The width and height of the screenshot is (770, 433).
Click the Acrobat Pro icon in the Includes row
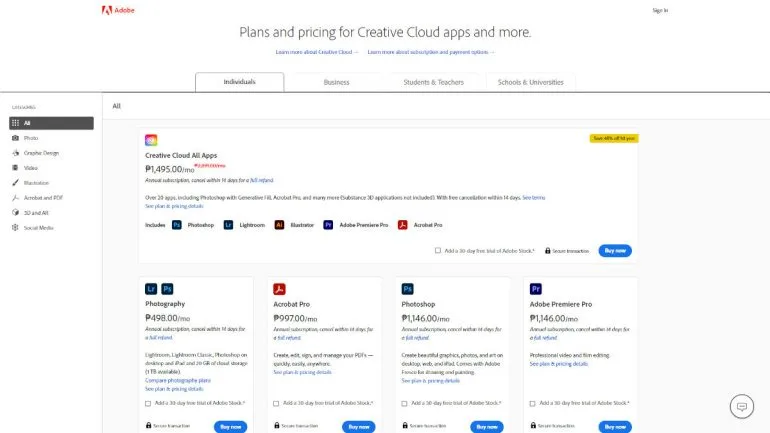pyautogui.click(x=403, y=225)
